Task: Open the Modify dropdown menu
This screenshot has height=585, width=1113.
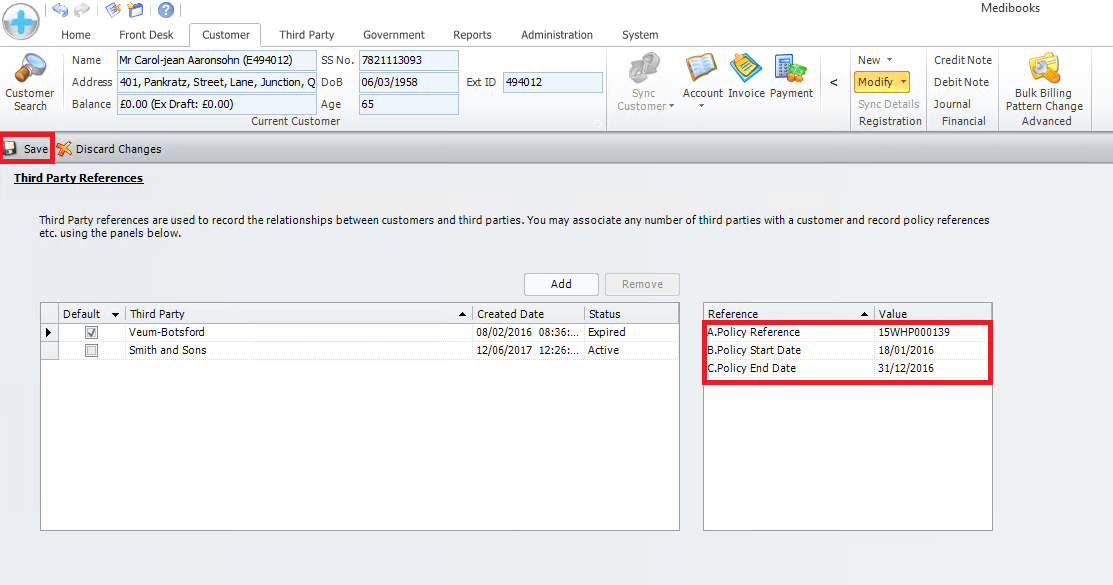Action: pyautogui.click(x=882, y=82)
